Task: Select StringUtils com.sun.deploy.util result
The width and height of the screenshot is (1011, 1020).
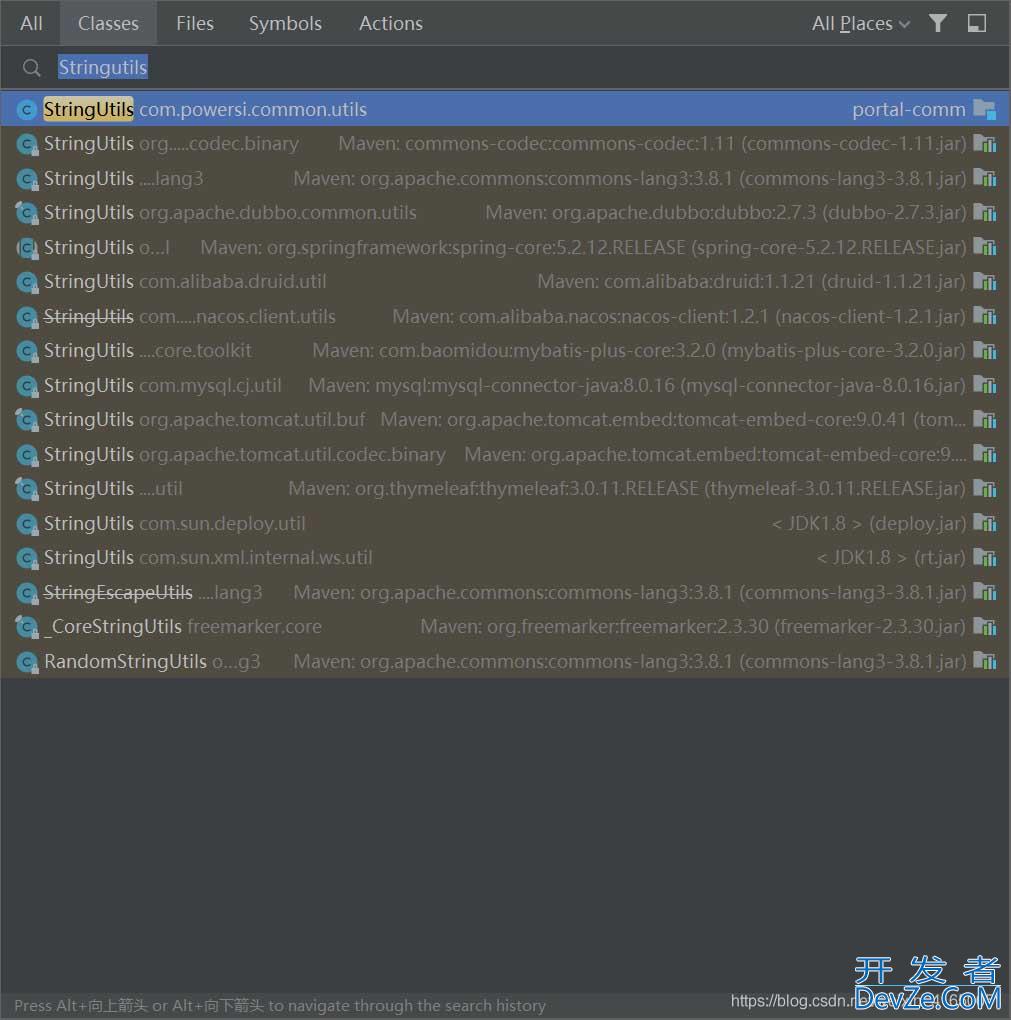Action: point(506,523)
